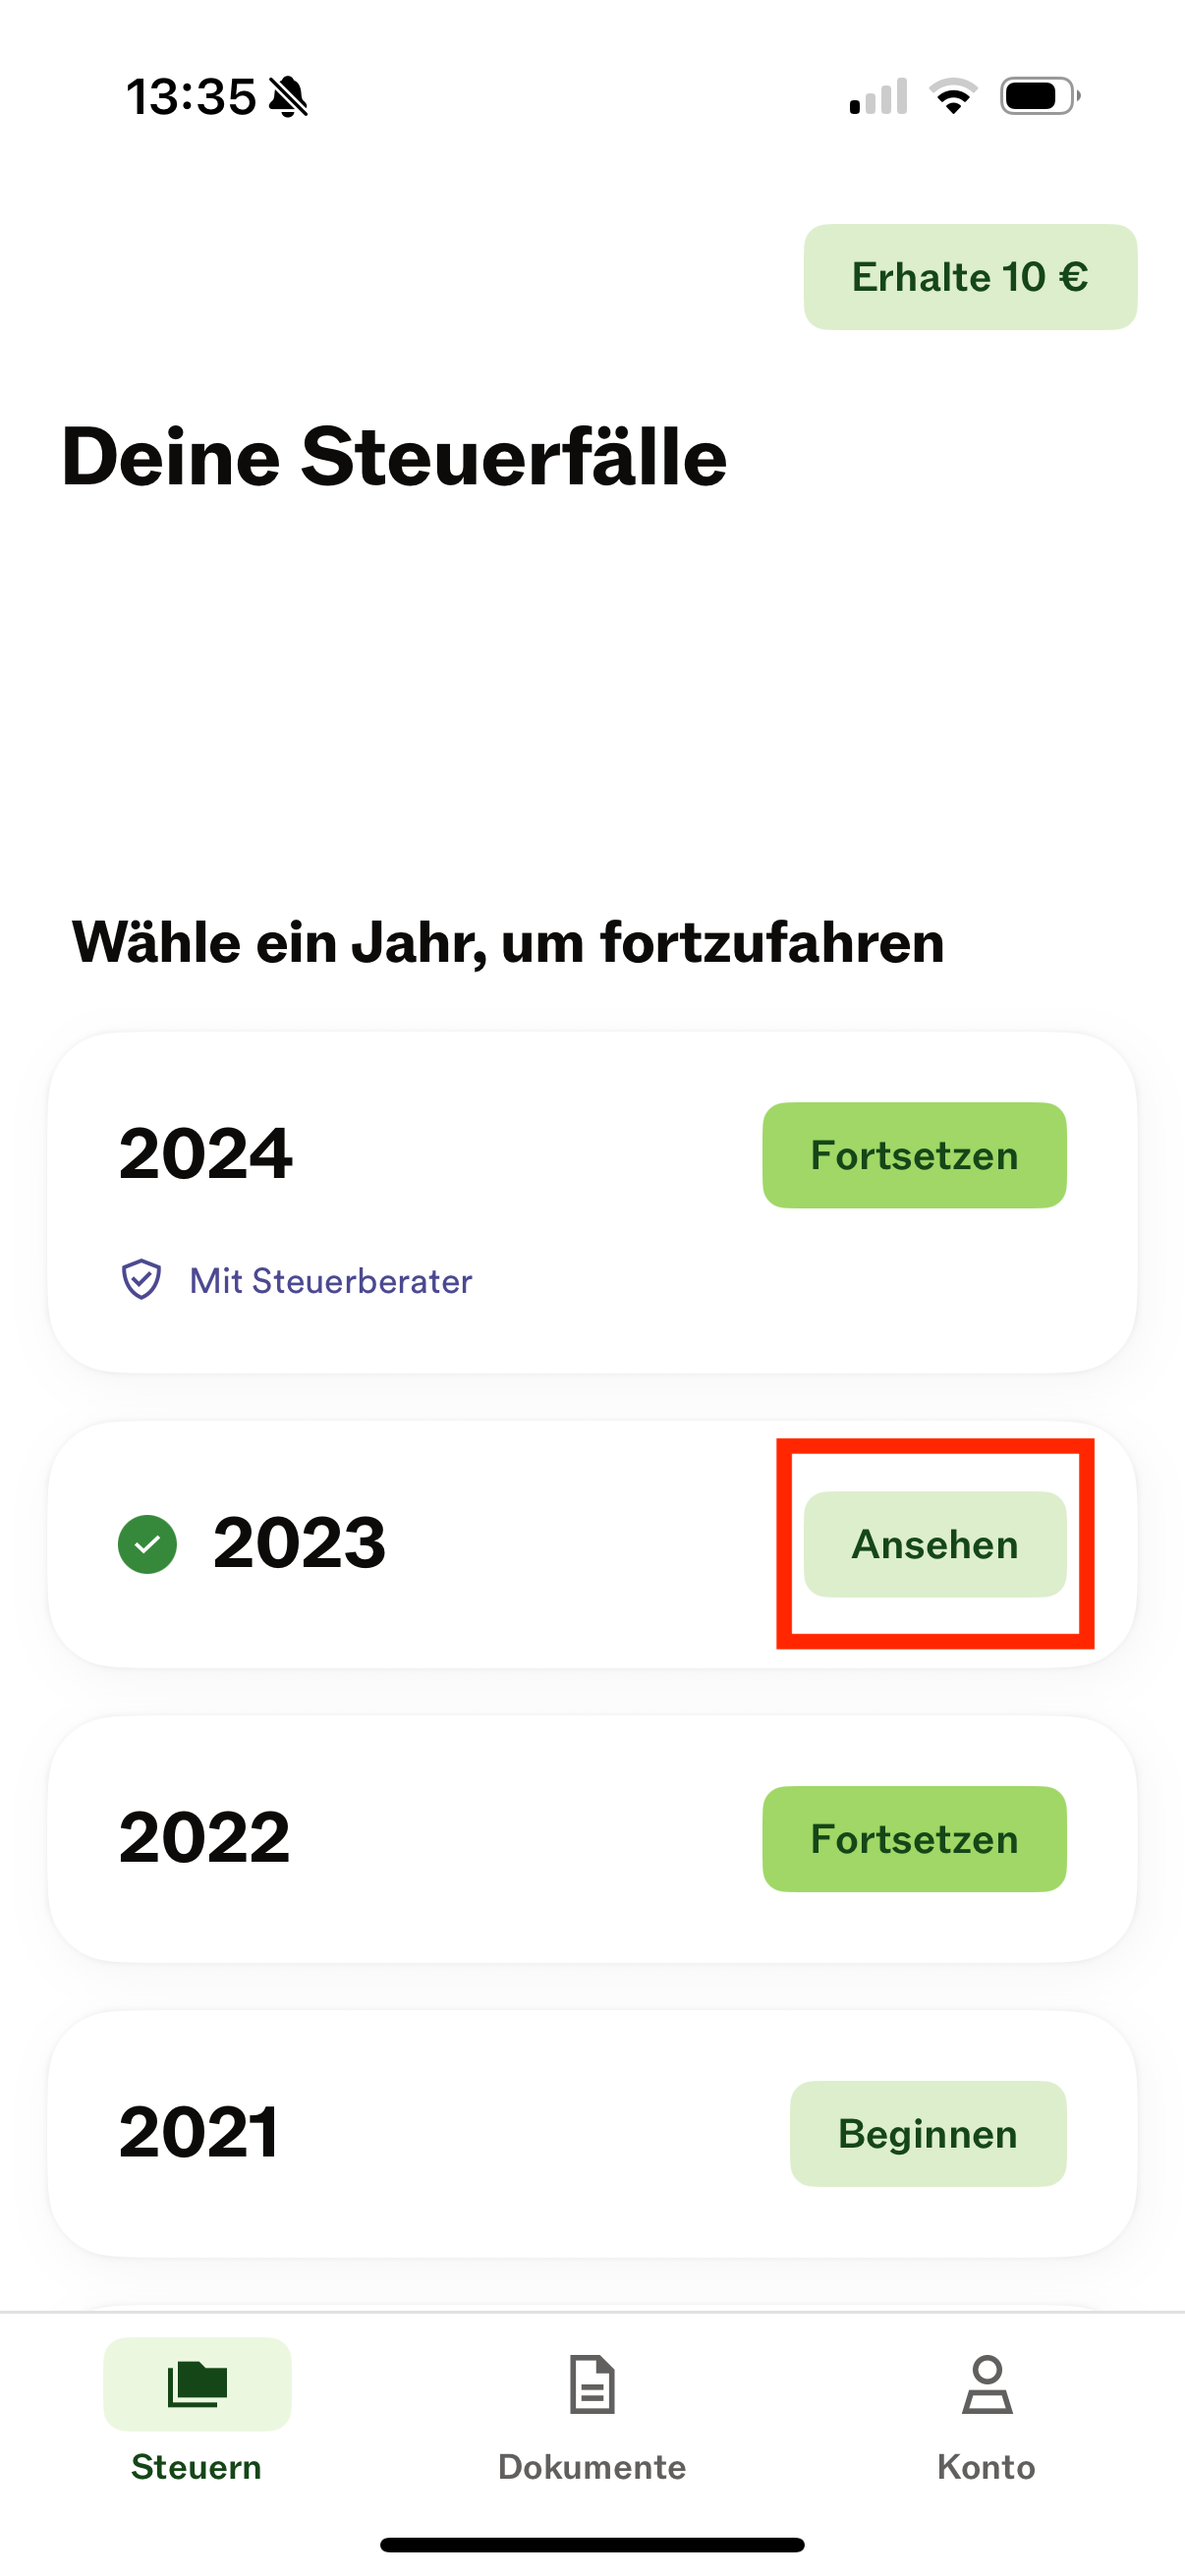Image resolution: width=1185 pixels, height=2576 pixels.
Task: Tap the shield icon beside Mit Steuerberater
Action: [x=141, y=1279]
